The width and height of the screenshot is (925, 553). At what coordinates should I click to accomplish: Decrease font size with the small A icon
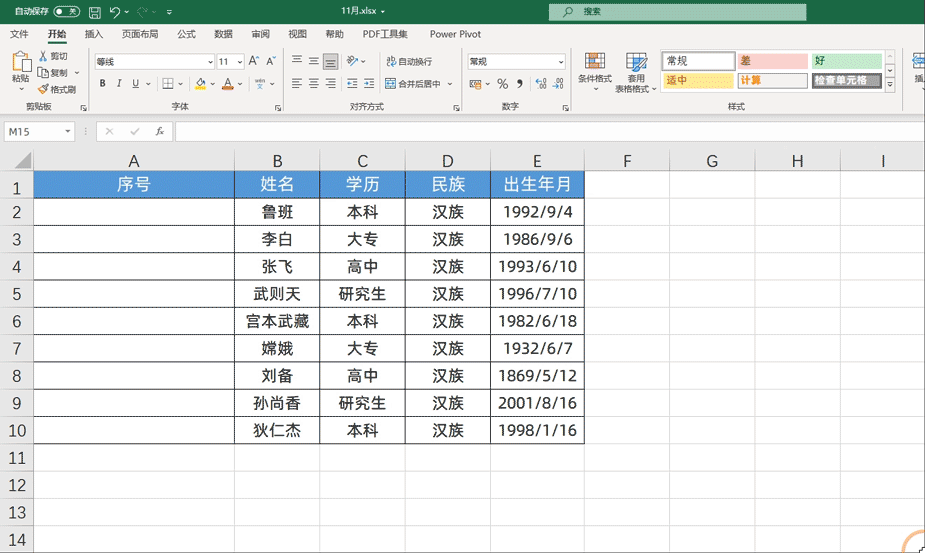coord(271,61)
